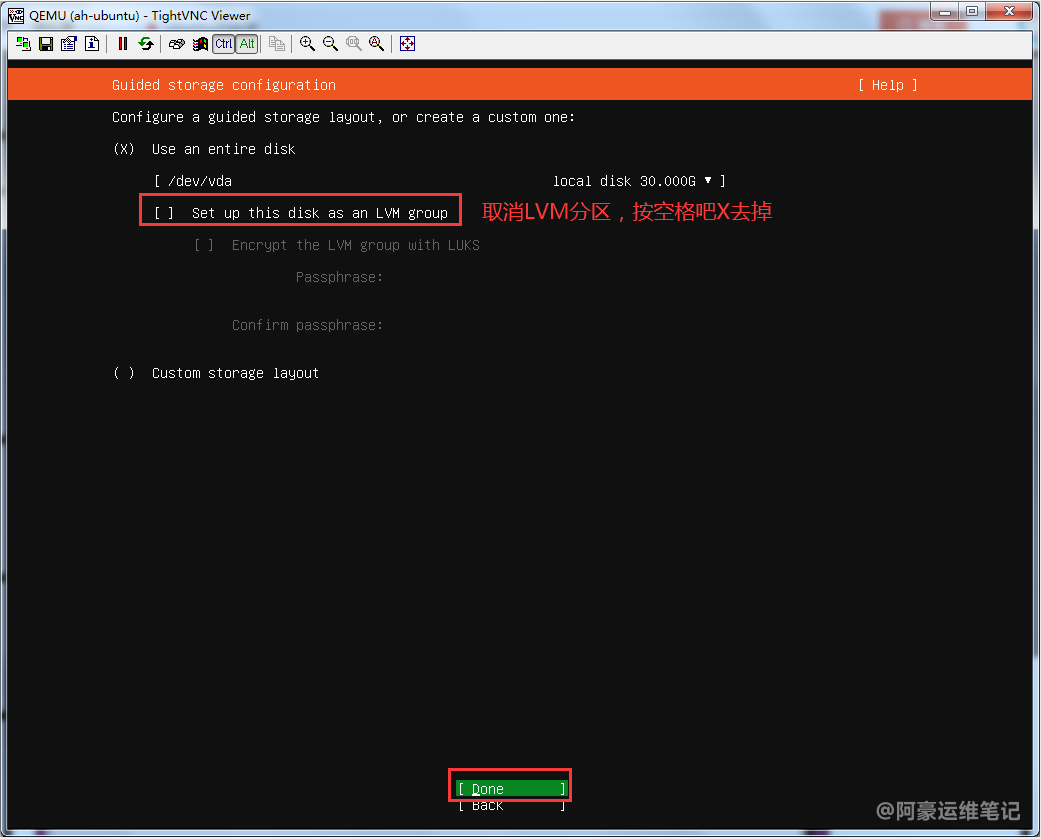Toggle the Ctrl key button in the toolbar
This screenshot has height=839, width=1041.
click(x=223, y=44)
